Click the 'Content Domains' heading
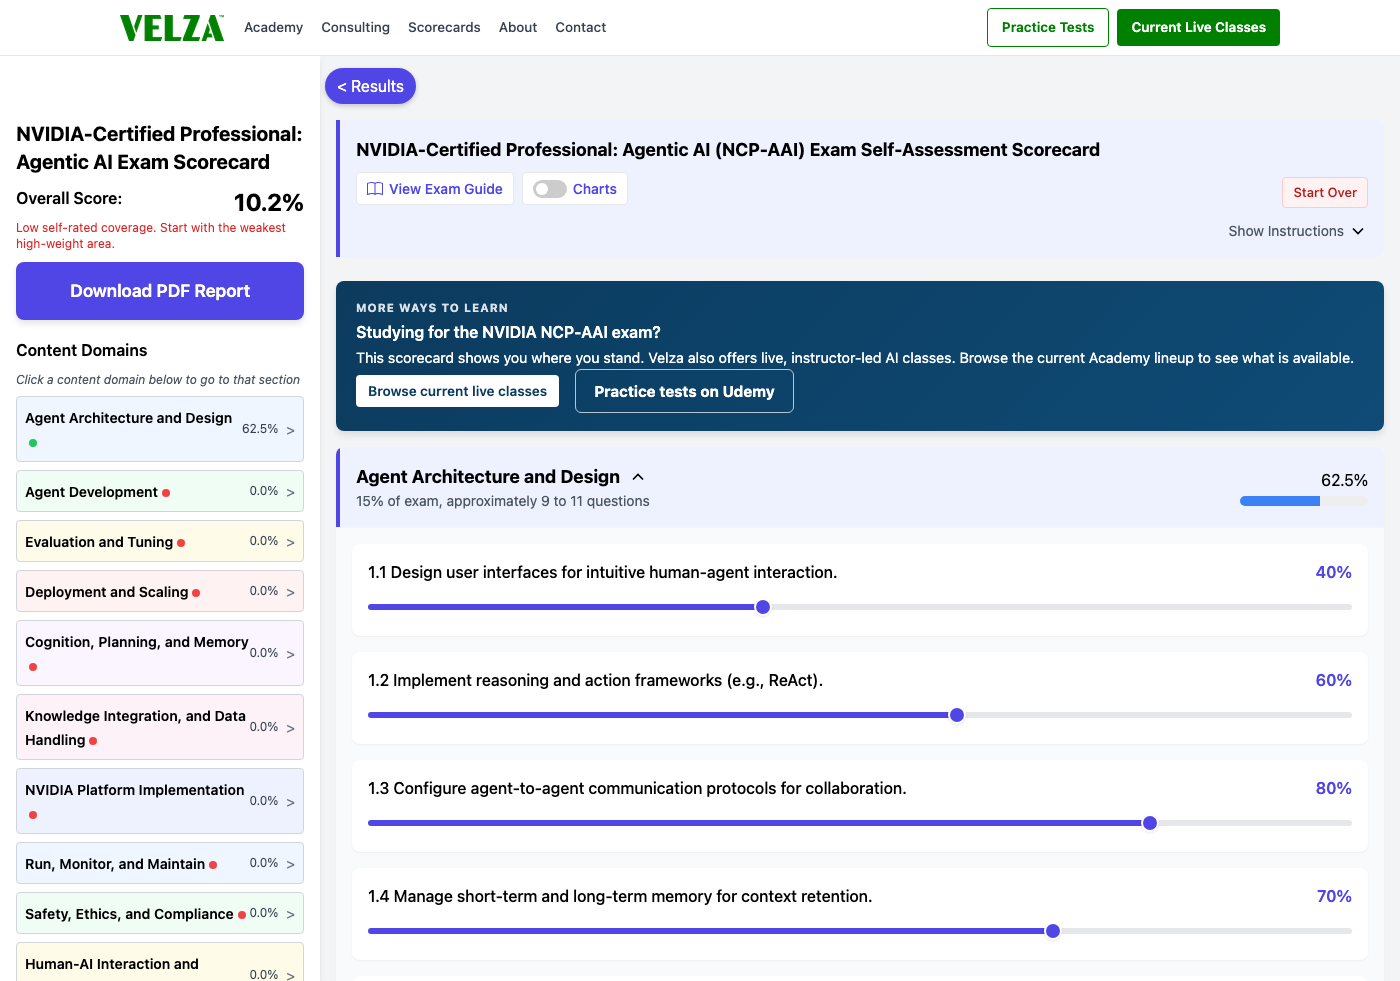Screen dimensions: 1400x981 click(x=82, y=350)
